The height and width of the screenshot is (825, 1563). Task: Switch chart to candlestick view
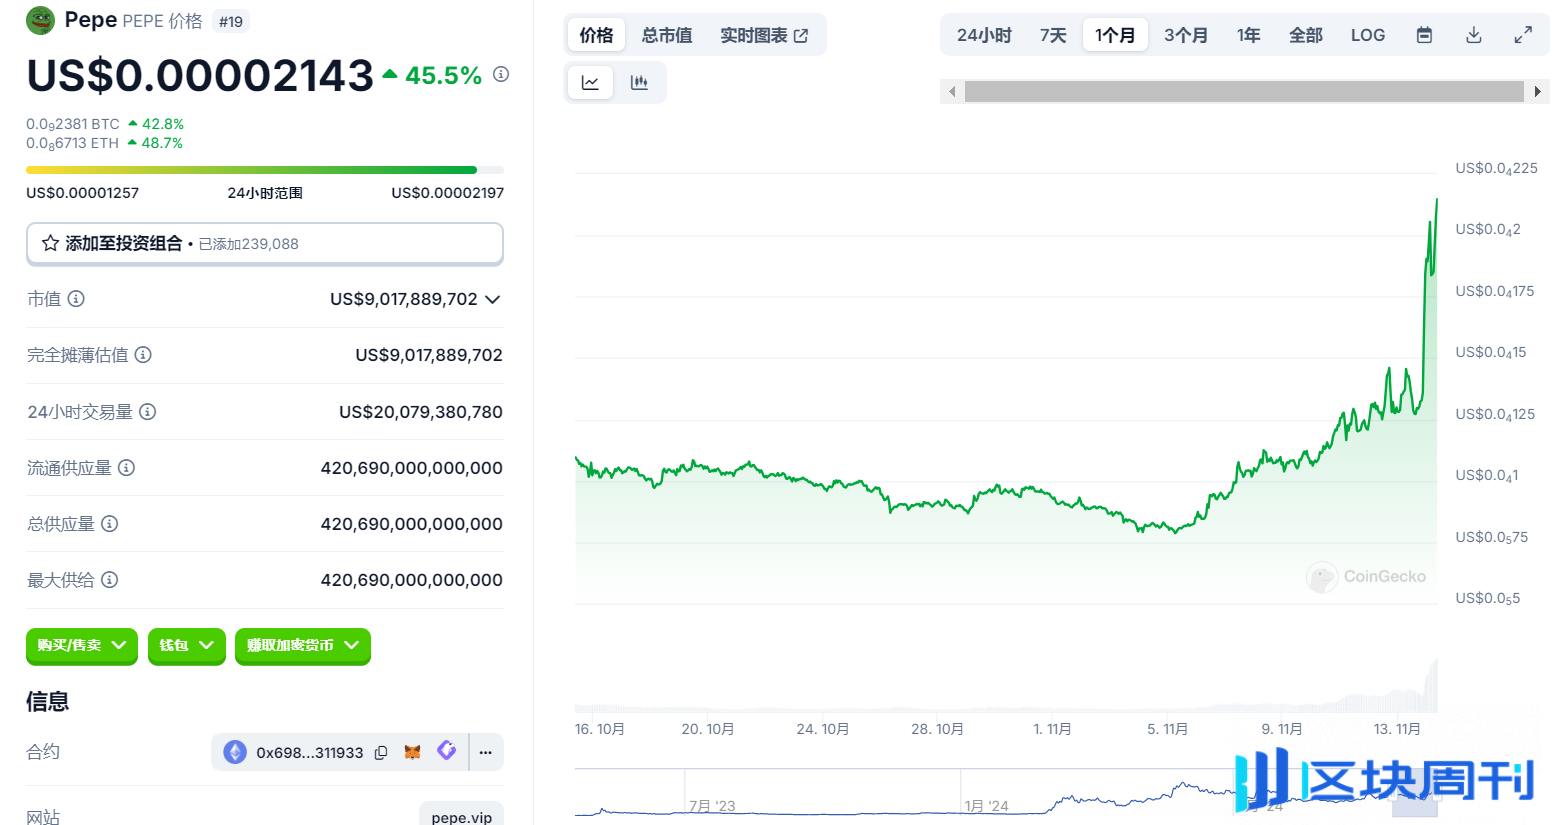639,82
